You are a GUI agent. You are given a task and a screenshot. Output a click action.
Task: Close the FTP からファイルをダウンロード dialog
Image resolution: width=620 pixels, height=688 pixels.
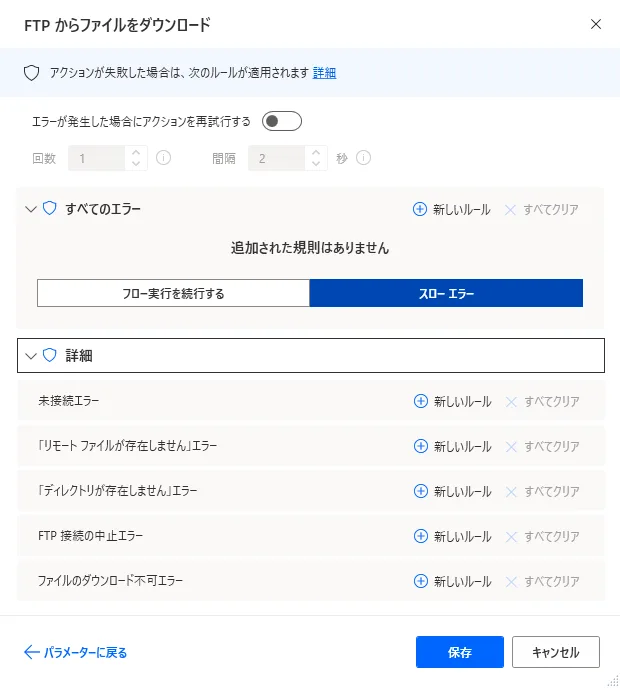[x=596, y=24]
